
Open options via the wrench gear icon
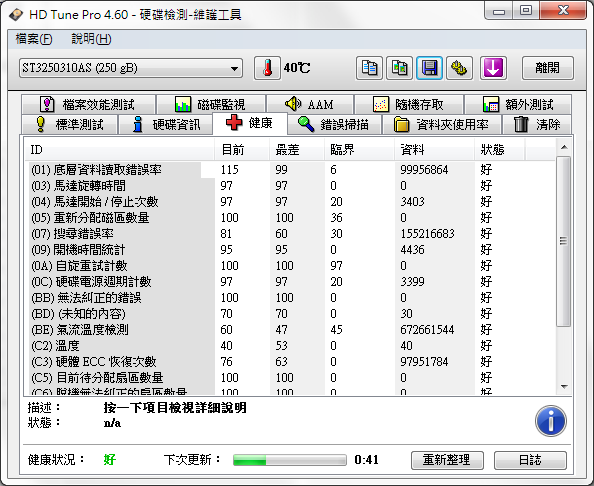pos(459,68)
